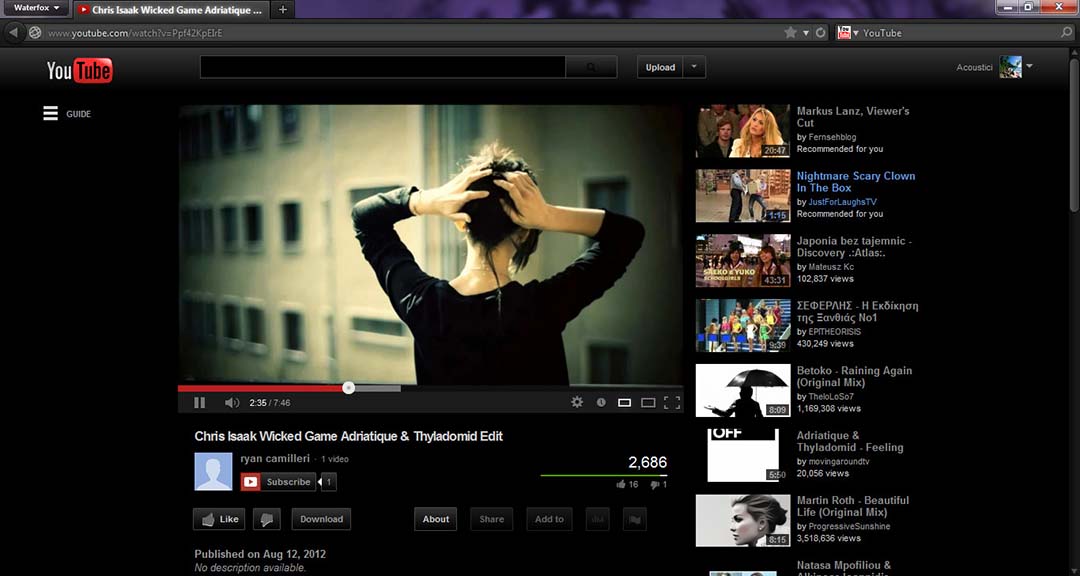Screen dimensions: 1080x576
Task: Open the Share options for the video
Action: [x=491, y=519]
